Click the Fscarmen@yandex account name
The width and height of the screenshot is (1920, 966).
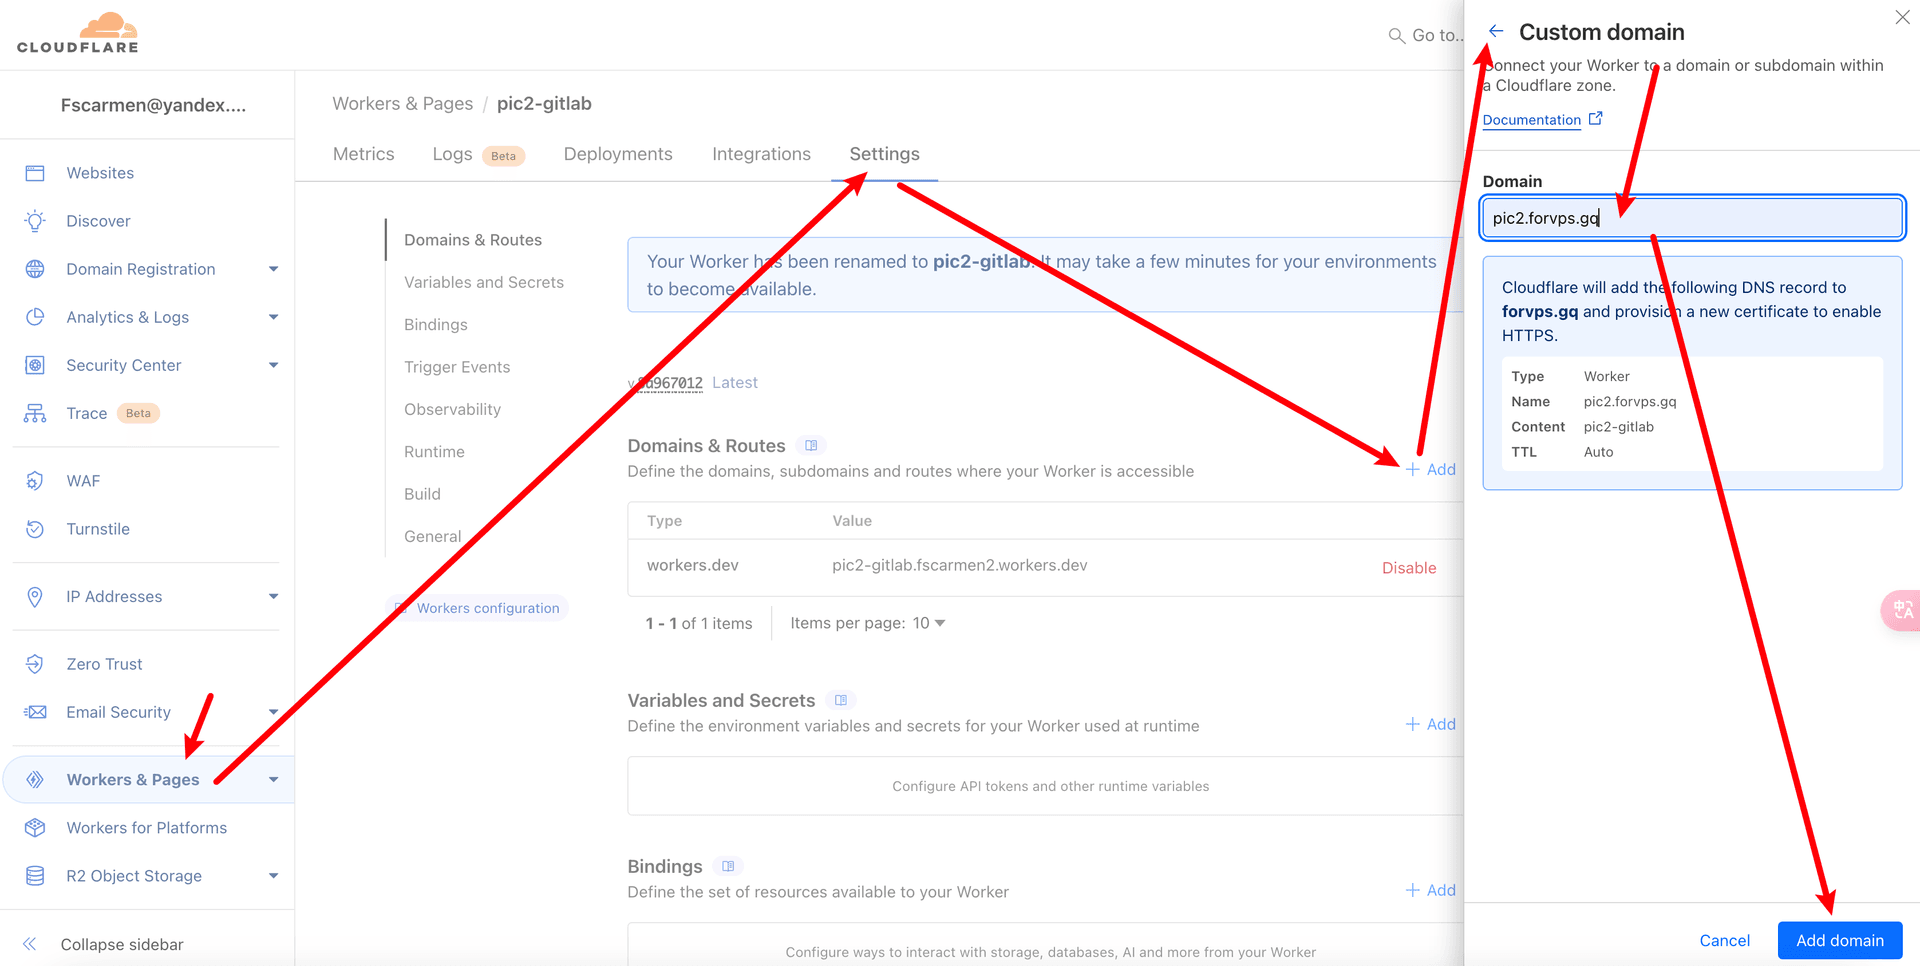[x=153, y=105]
